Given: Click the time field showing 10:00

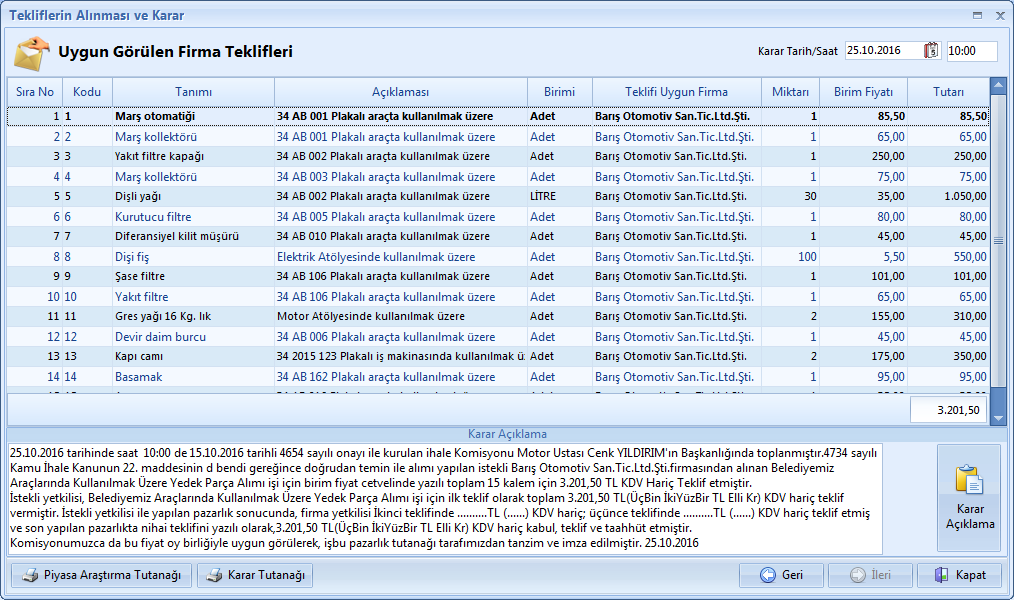Looking at the screenshot, I should [970, 51].
